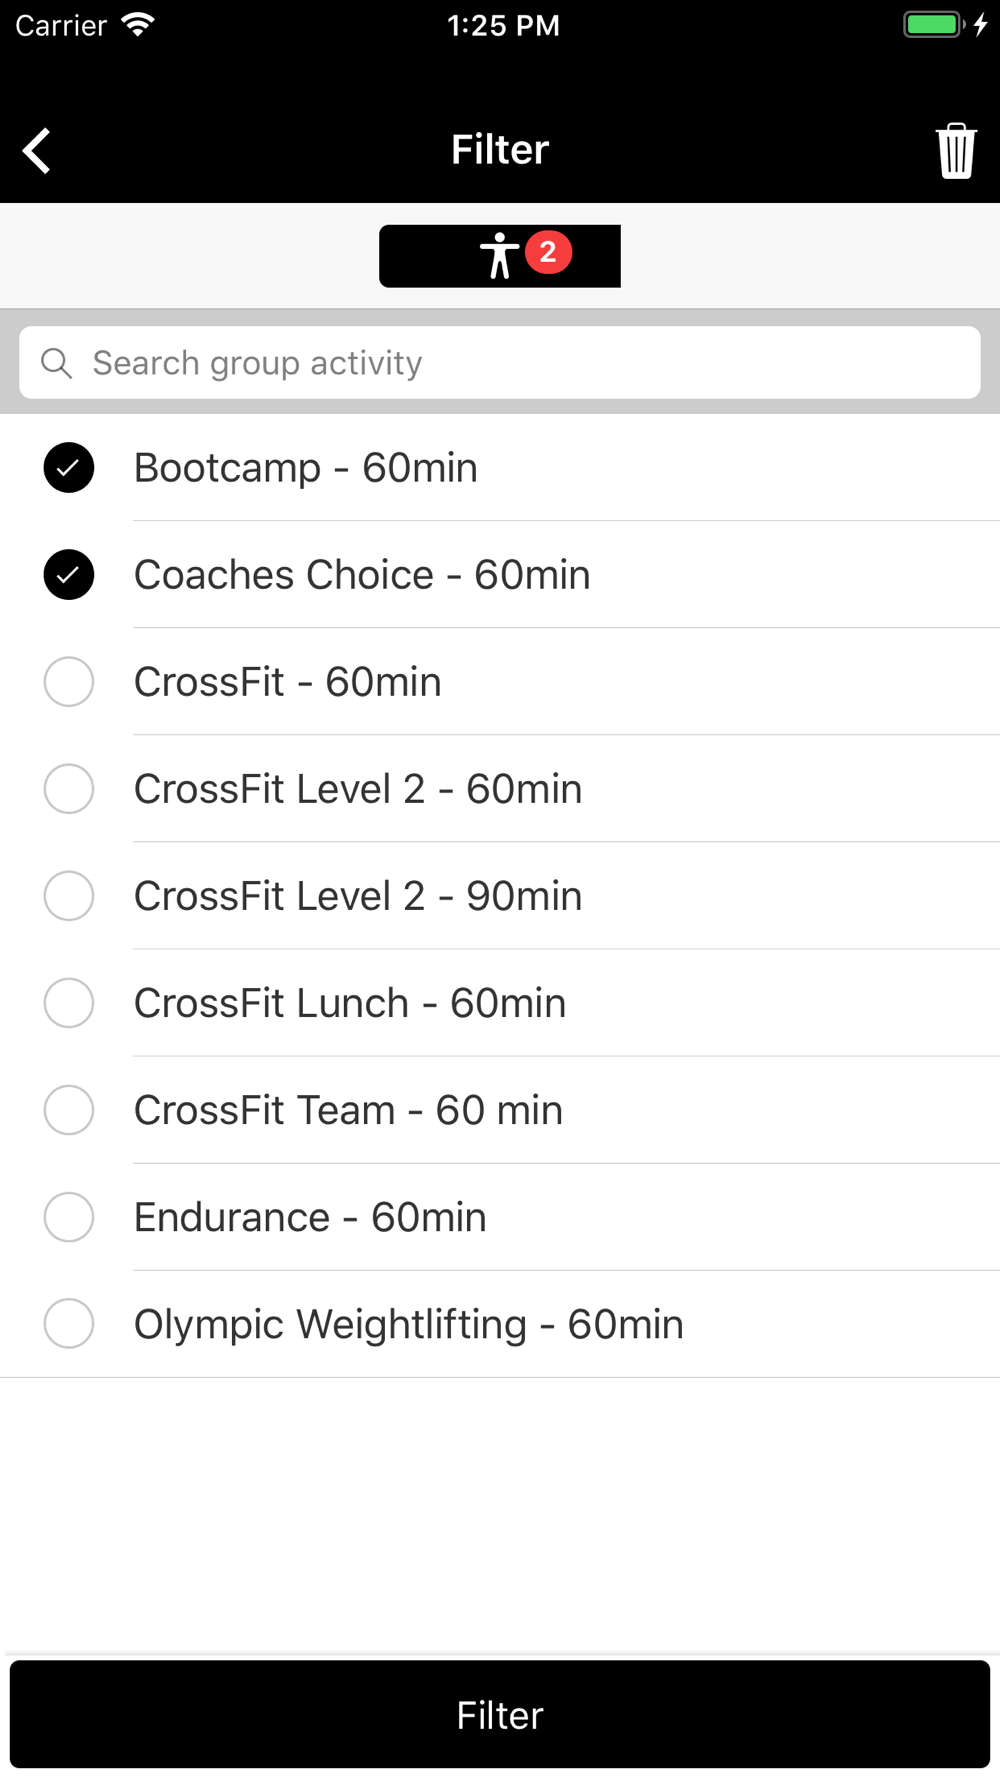1000x1778 pixels.
Task: Check CrossFit Level 2 - 60min
Action: click(x=69, y=789)
